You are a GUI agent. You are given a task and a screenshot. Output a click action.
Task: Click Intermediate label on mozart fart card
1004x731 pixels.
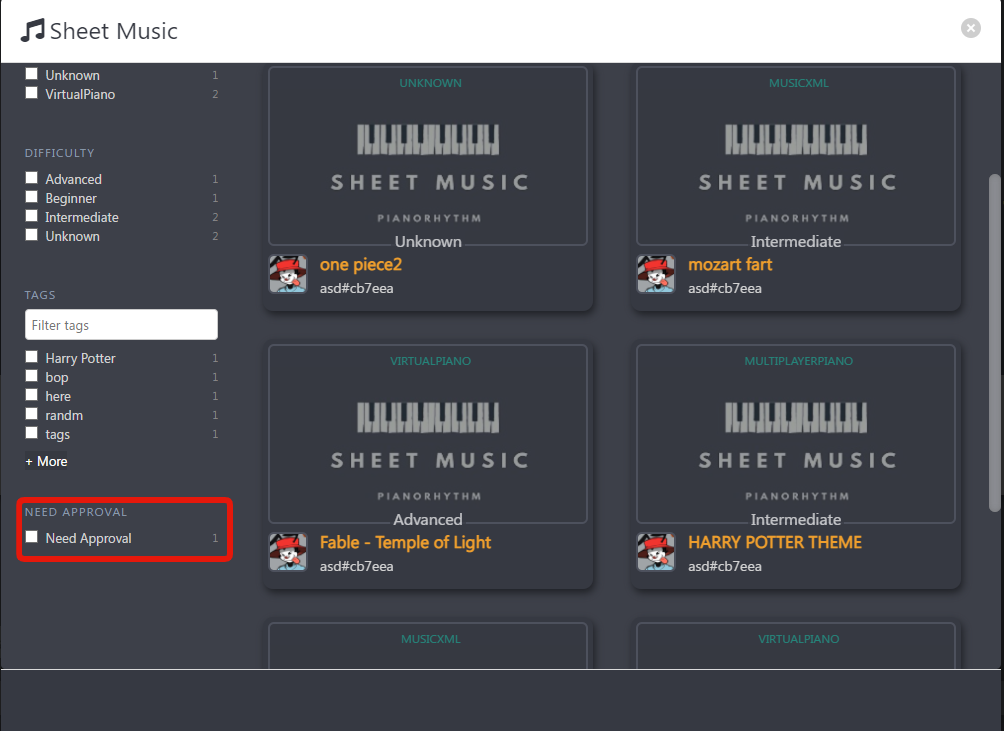(x=796, y=241)
